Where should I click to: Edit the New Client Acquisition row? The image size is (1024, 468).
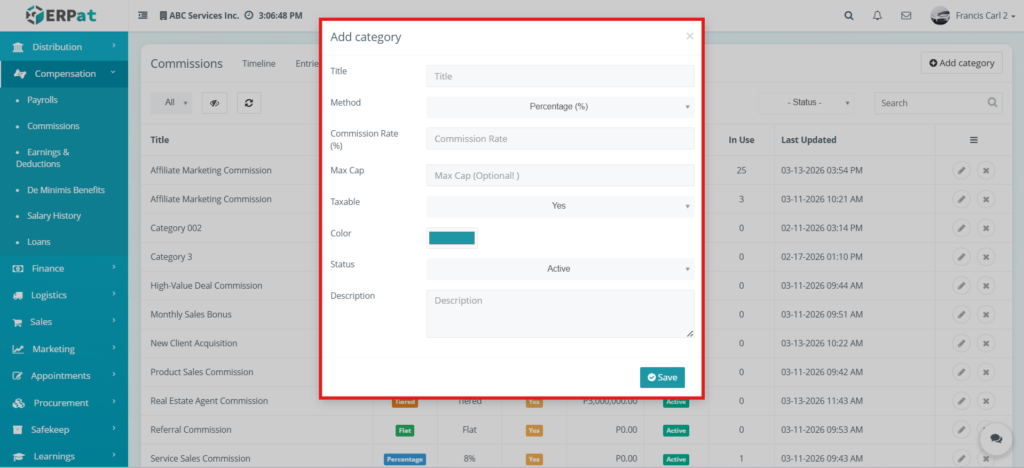[961, 343]
